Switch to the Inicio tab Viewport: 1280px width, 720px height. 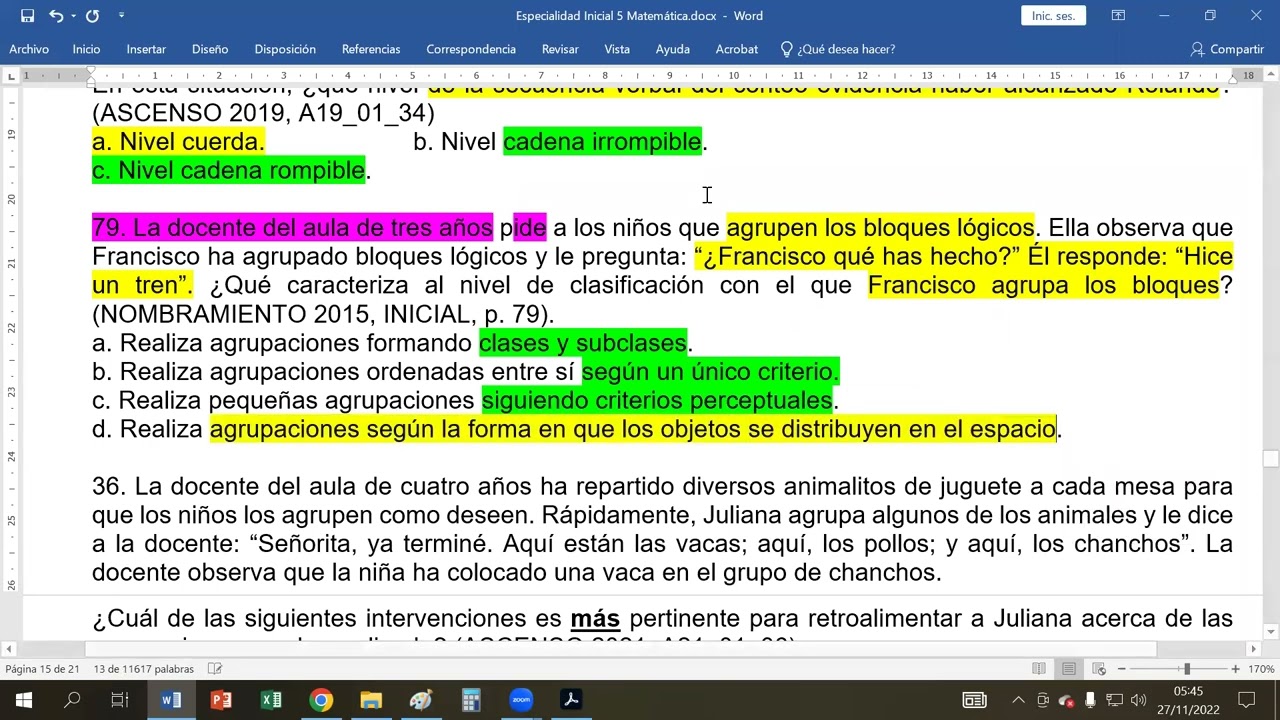(86, 49)
